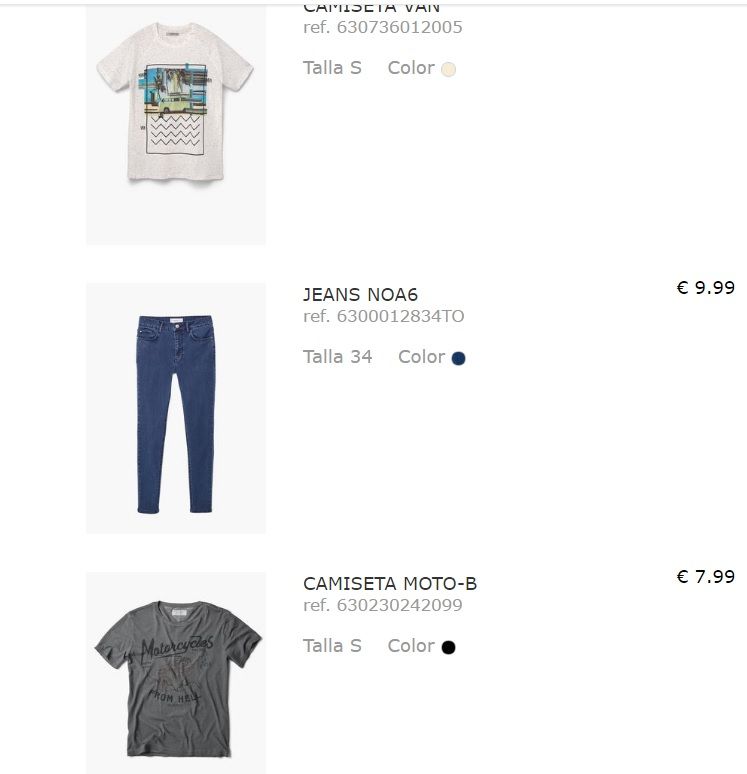The height and width of the screenshot is (774, 747).
Task: Click the Color label for Jeans Noa6
Action: point(422,356)
